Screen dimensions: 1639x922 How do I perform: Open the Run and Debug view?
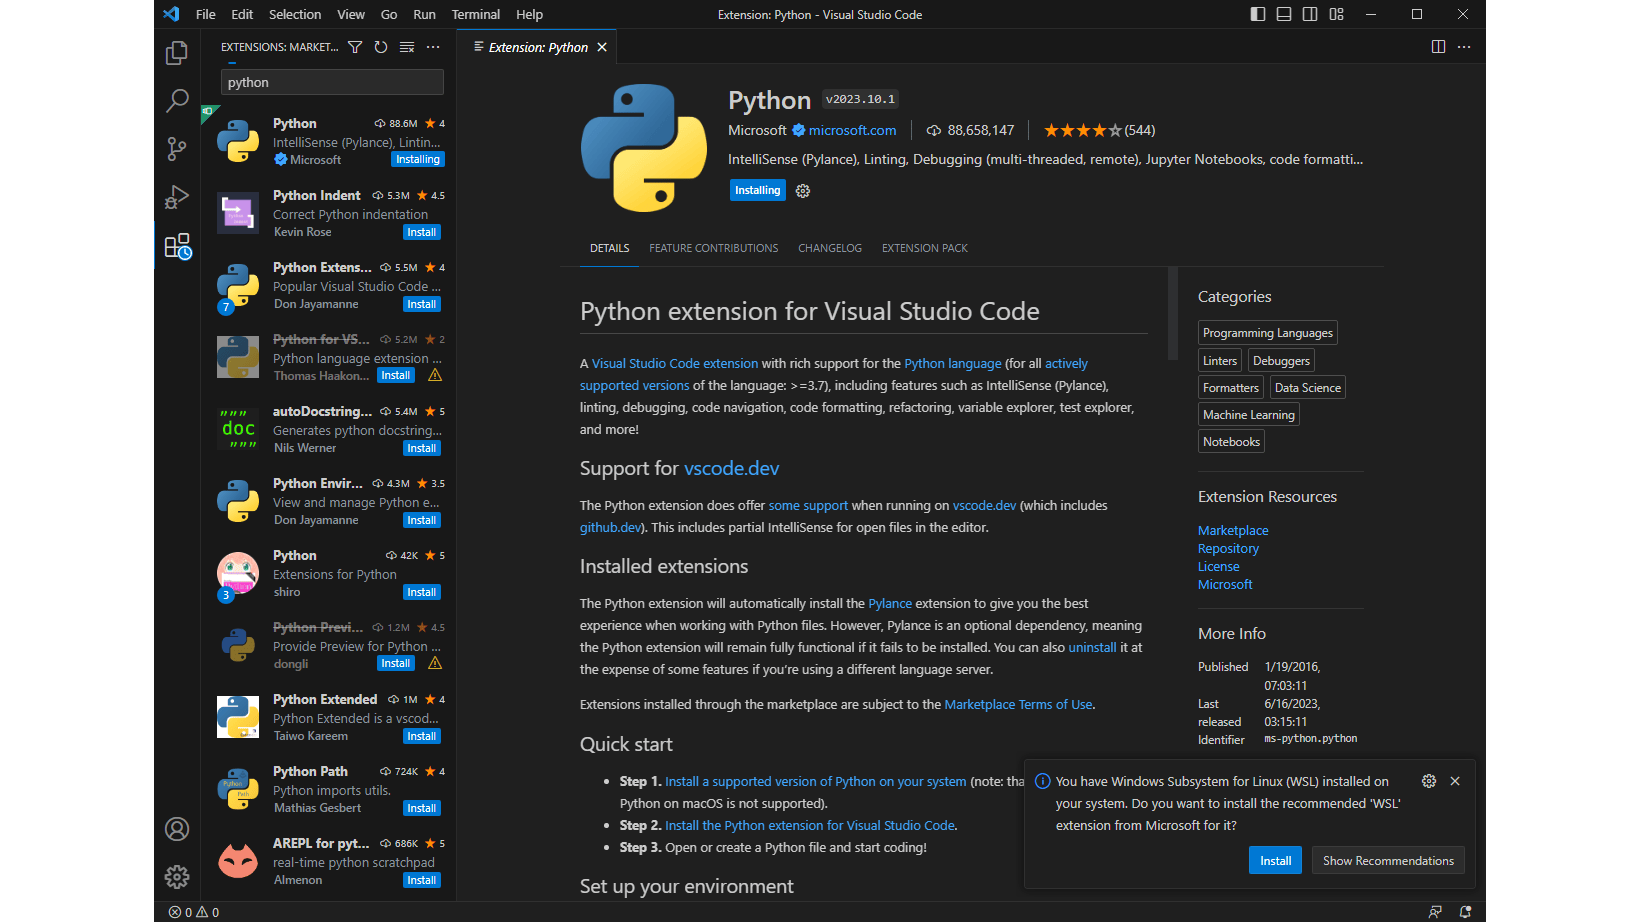[177, 197]
